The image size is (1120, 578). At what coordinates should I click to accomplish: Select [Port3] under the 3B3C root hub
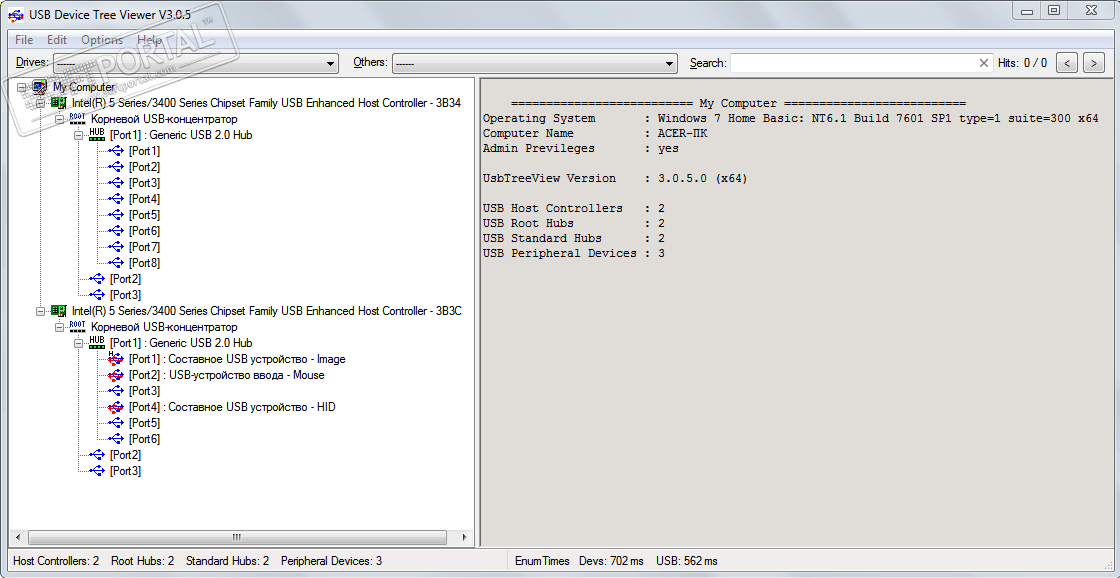(x=126, y=471)
